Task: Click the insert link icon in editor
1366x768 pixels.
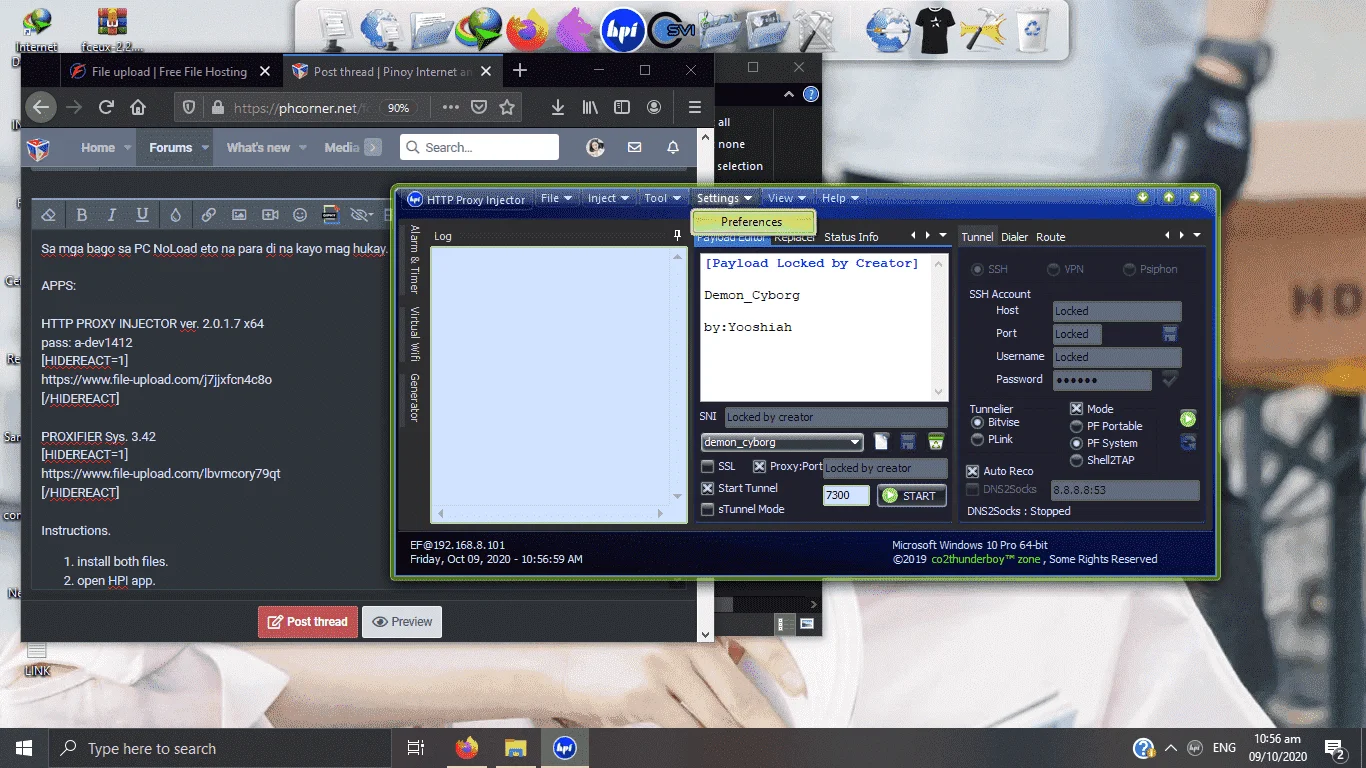Action: click(208, 214)
